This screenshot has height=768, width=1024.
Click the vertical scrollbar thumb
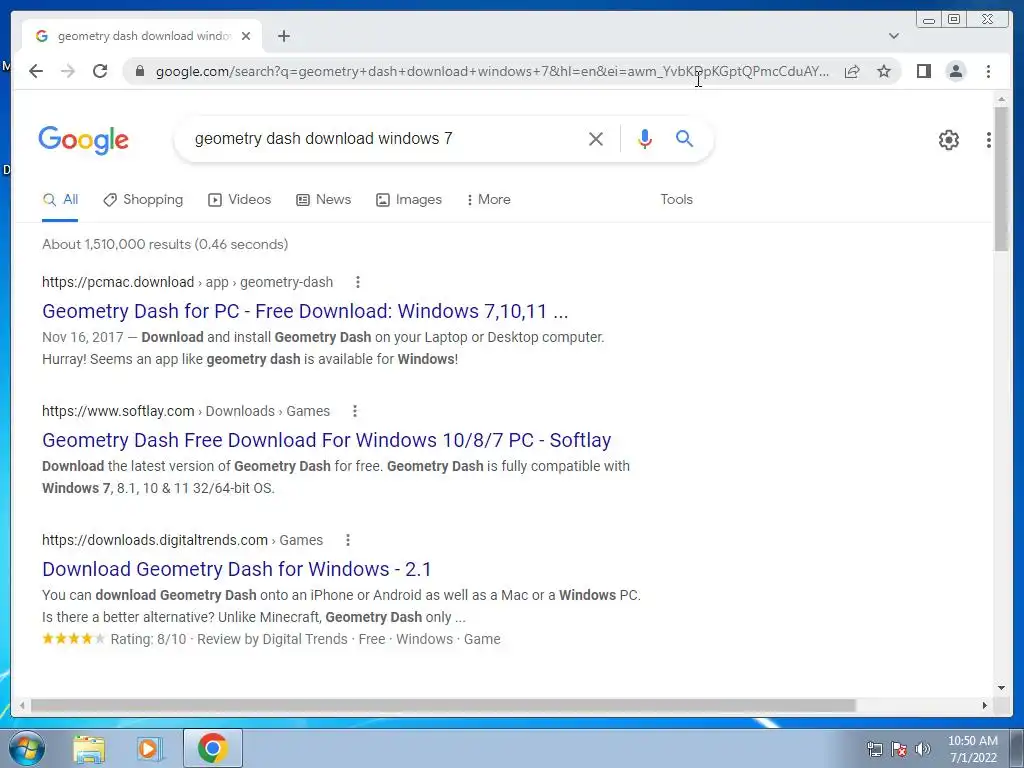click(1001, 178)
